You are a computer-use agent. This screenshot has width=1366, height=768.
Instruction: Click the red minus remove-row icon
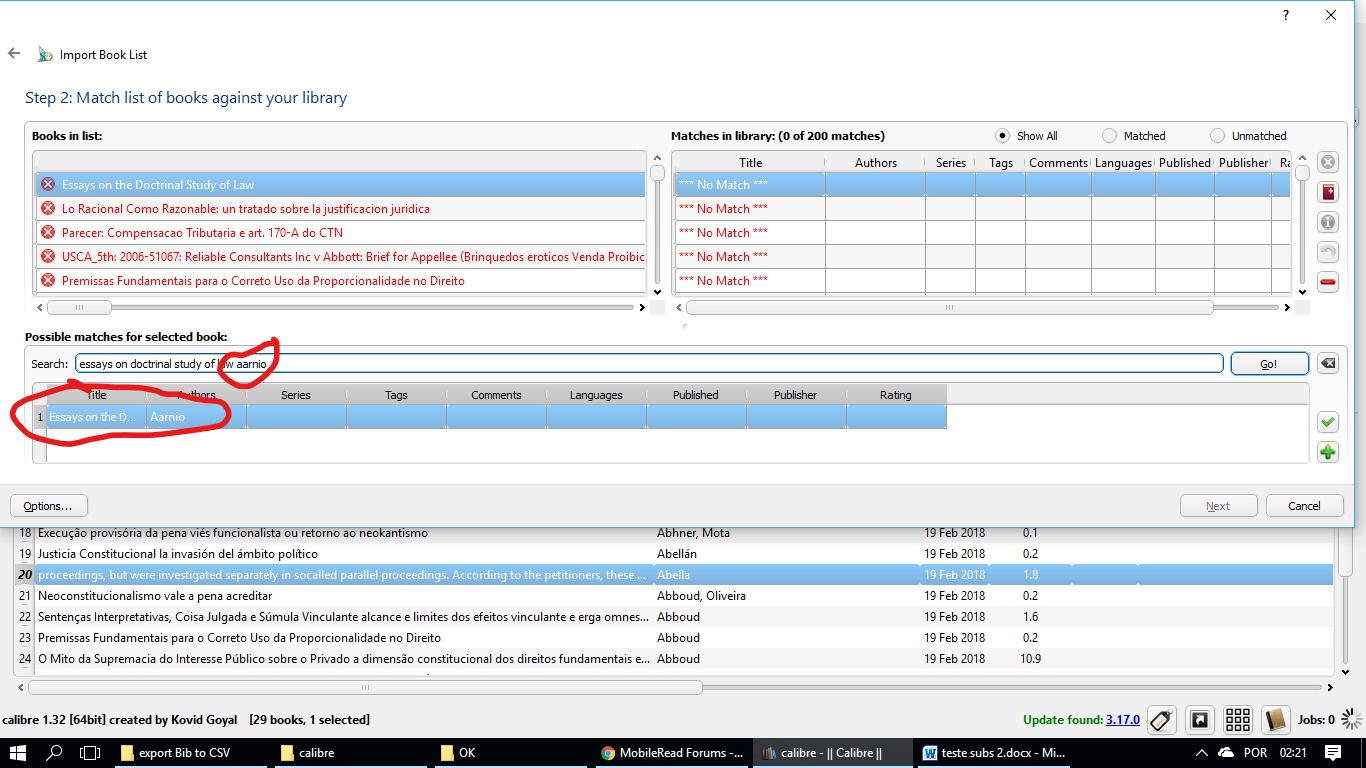tap(1327, 282)
